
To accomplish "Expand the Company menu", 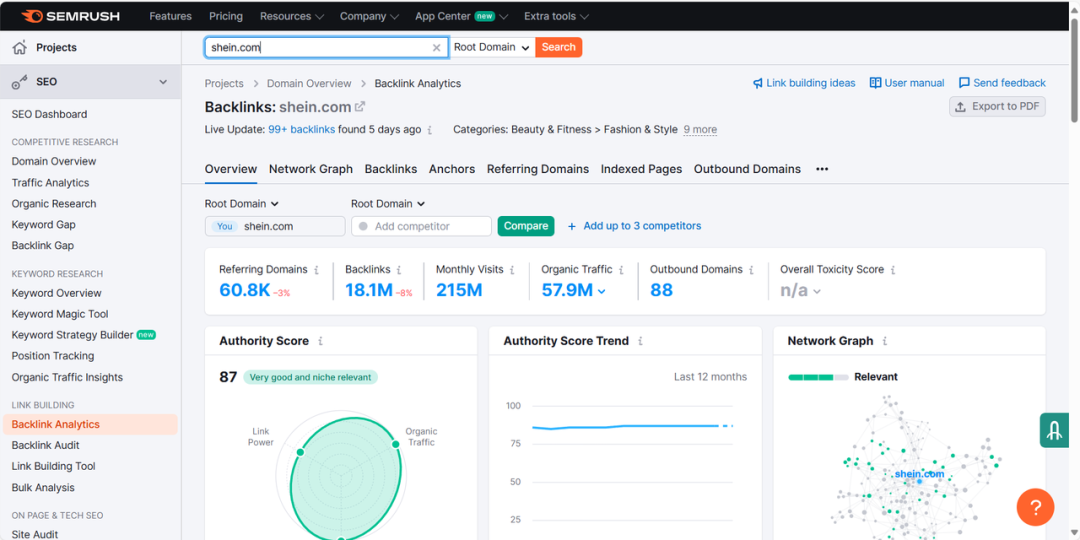I will 369,16.
